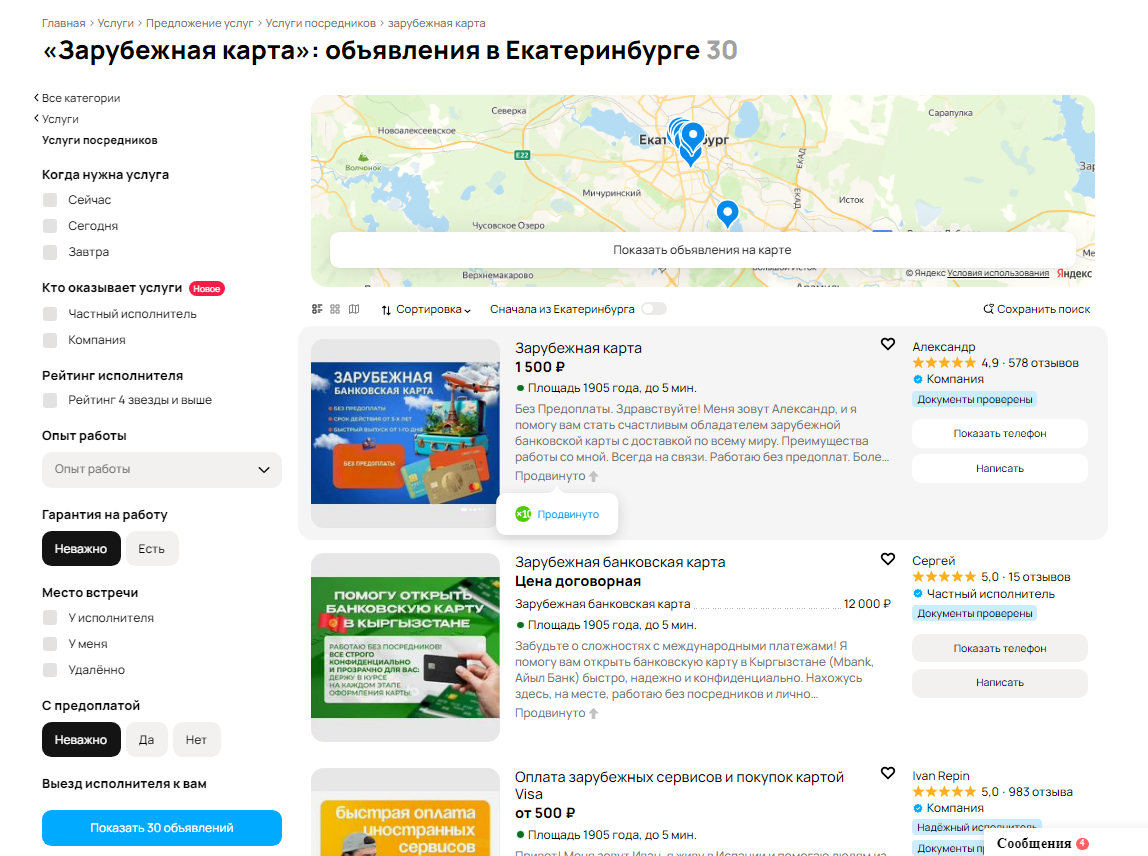This screenshot has width=1148, height=856.
Task: Write a message to Сергей
Action: tap(999, 682)
